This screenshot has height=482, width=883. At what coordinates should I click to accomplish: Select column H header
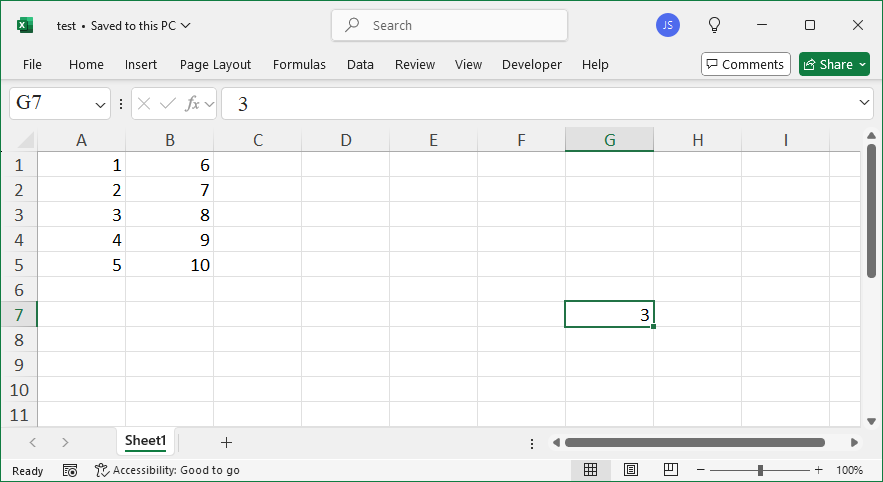(698, 140)
